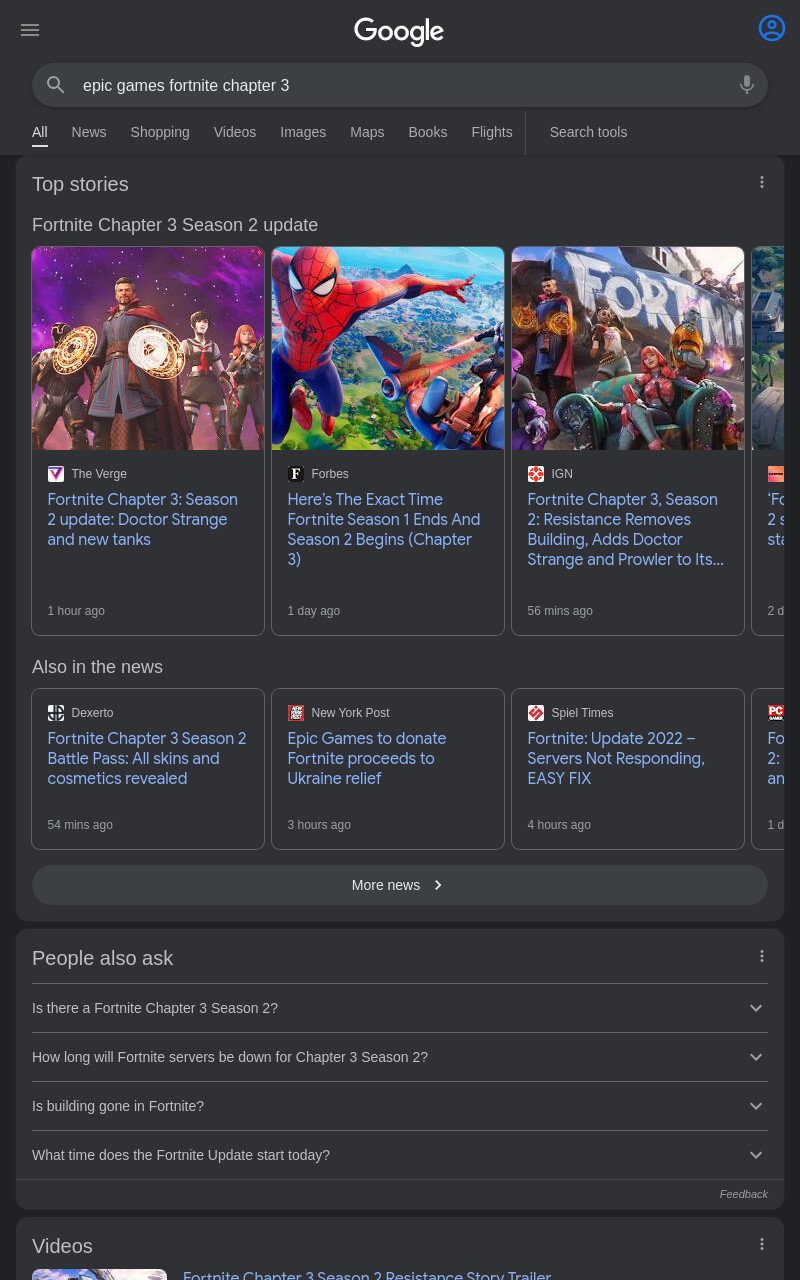
Task: Click the IGN Fortnite bus story thumbnail
Action: pos(628,348)
